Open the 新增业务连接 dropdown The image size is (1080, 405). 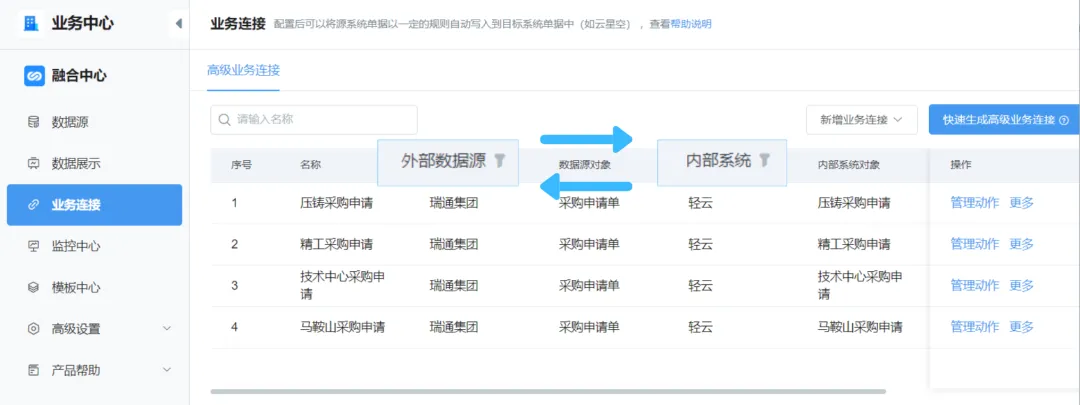861,120
